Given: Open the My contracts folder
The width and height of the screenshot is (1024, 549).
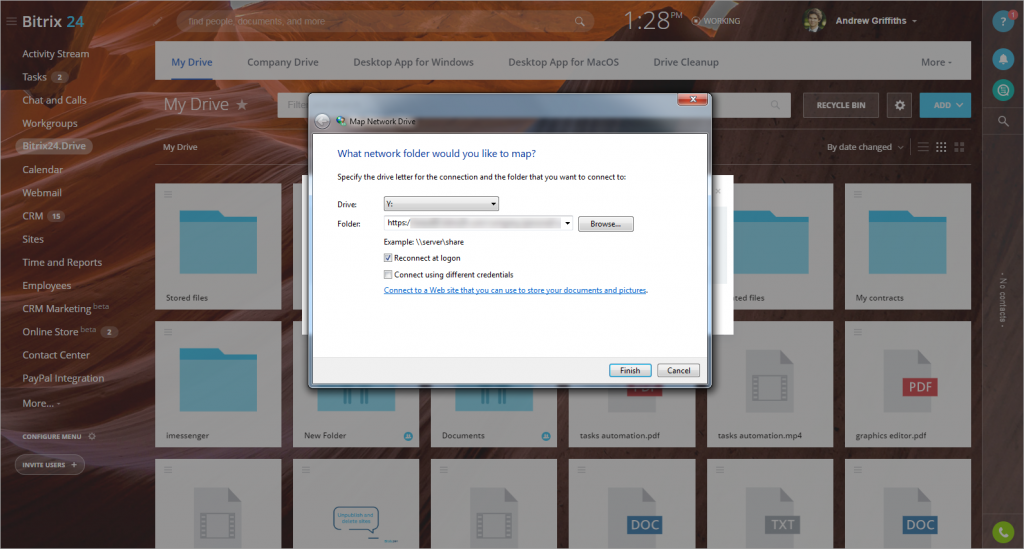Looking at the screenshot, I should point(908,246).
